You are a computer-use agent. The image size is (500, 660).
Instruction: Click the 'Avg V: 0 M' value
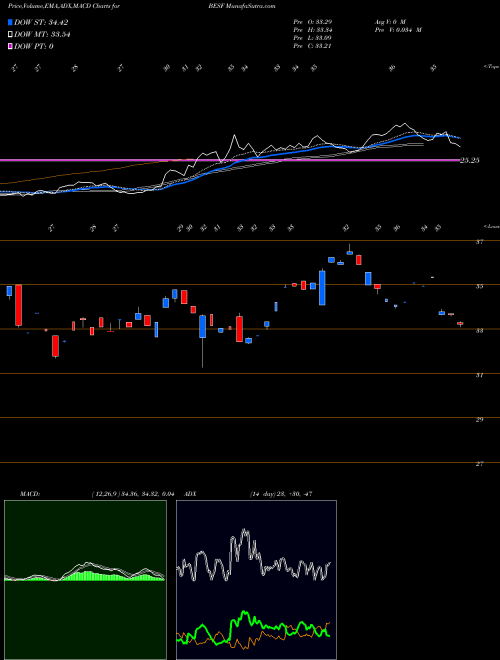coord(389,22)
